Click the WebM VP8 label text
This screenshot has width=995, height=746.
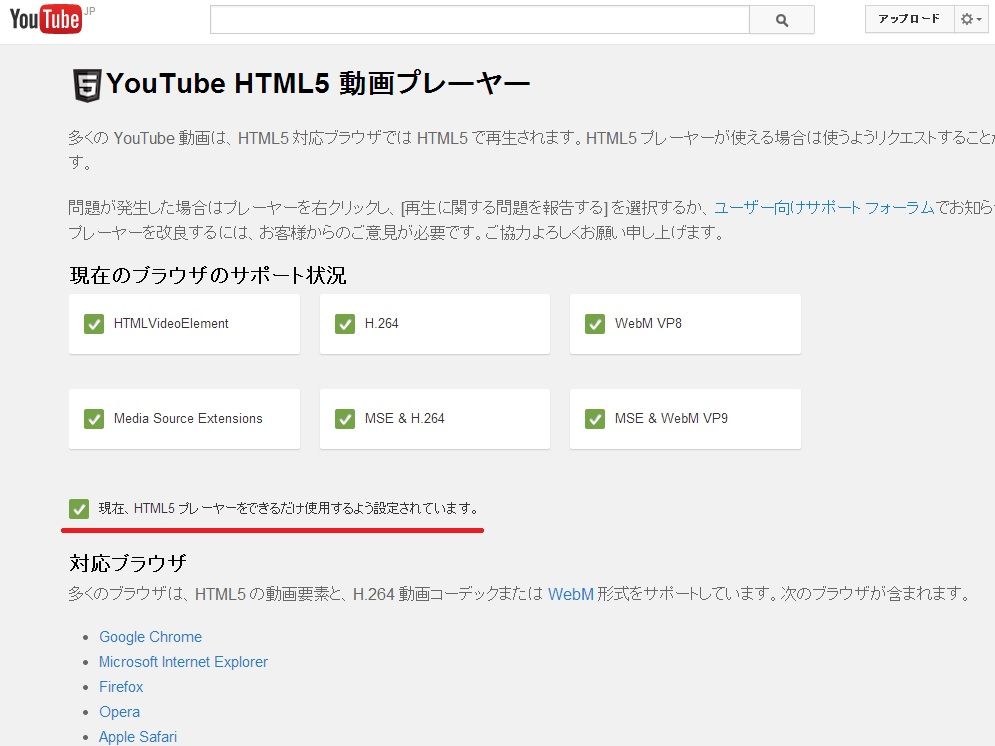[648, 324]
